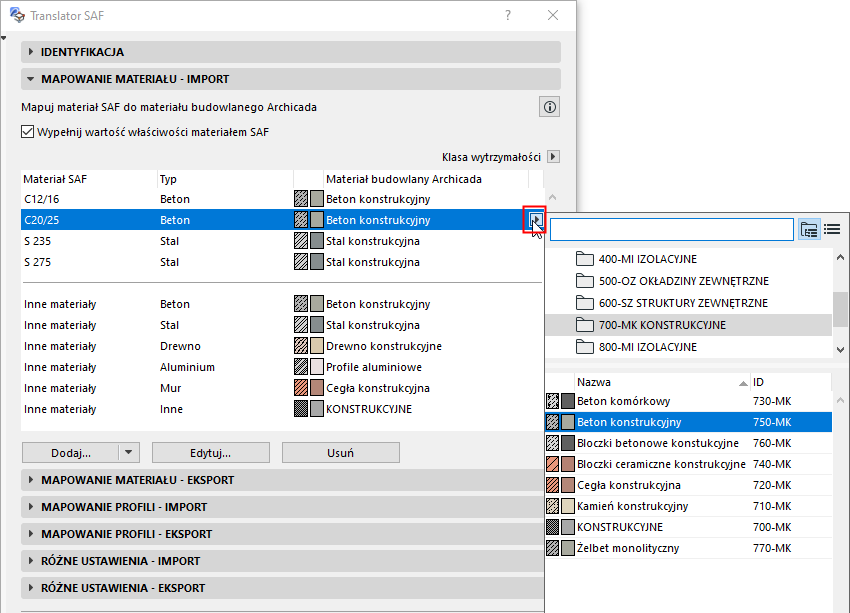
Task: Click folder icon of 500-OZ OKŁADZINY ZEWNĘTRZNE
Action: pos(584,281)
